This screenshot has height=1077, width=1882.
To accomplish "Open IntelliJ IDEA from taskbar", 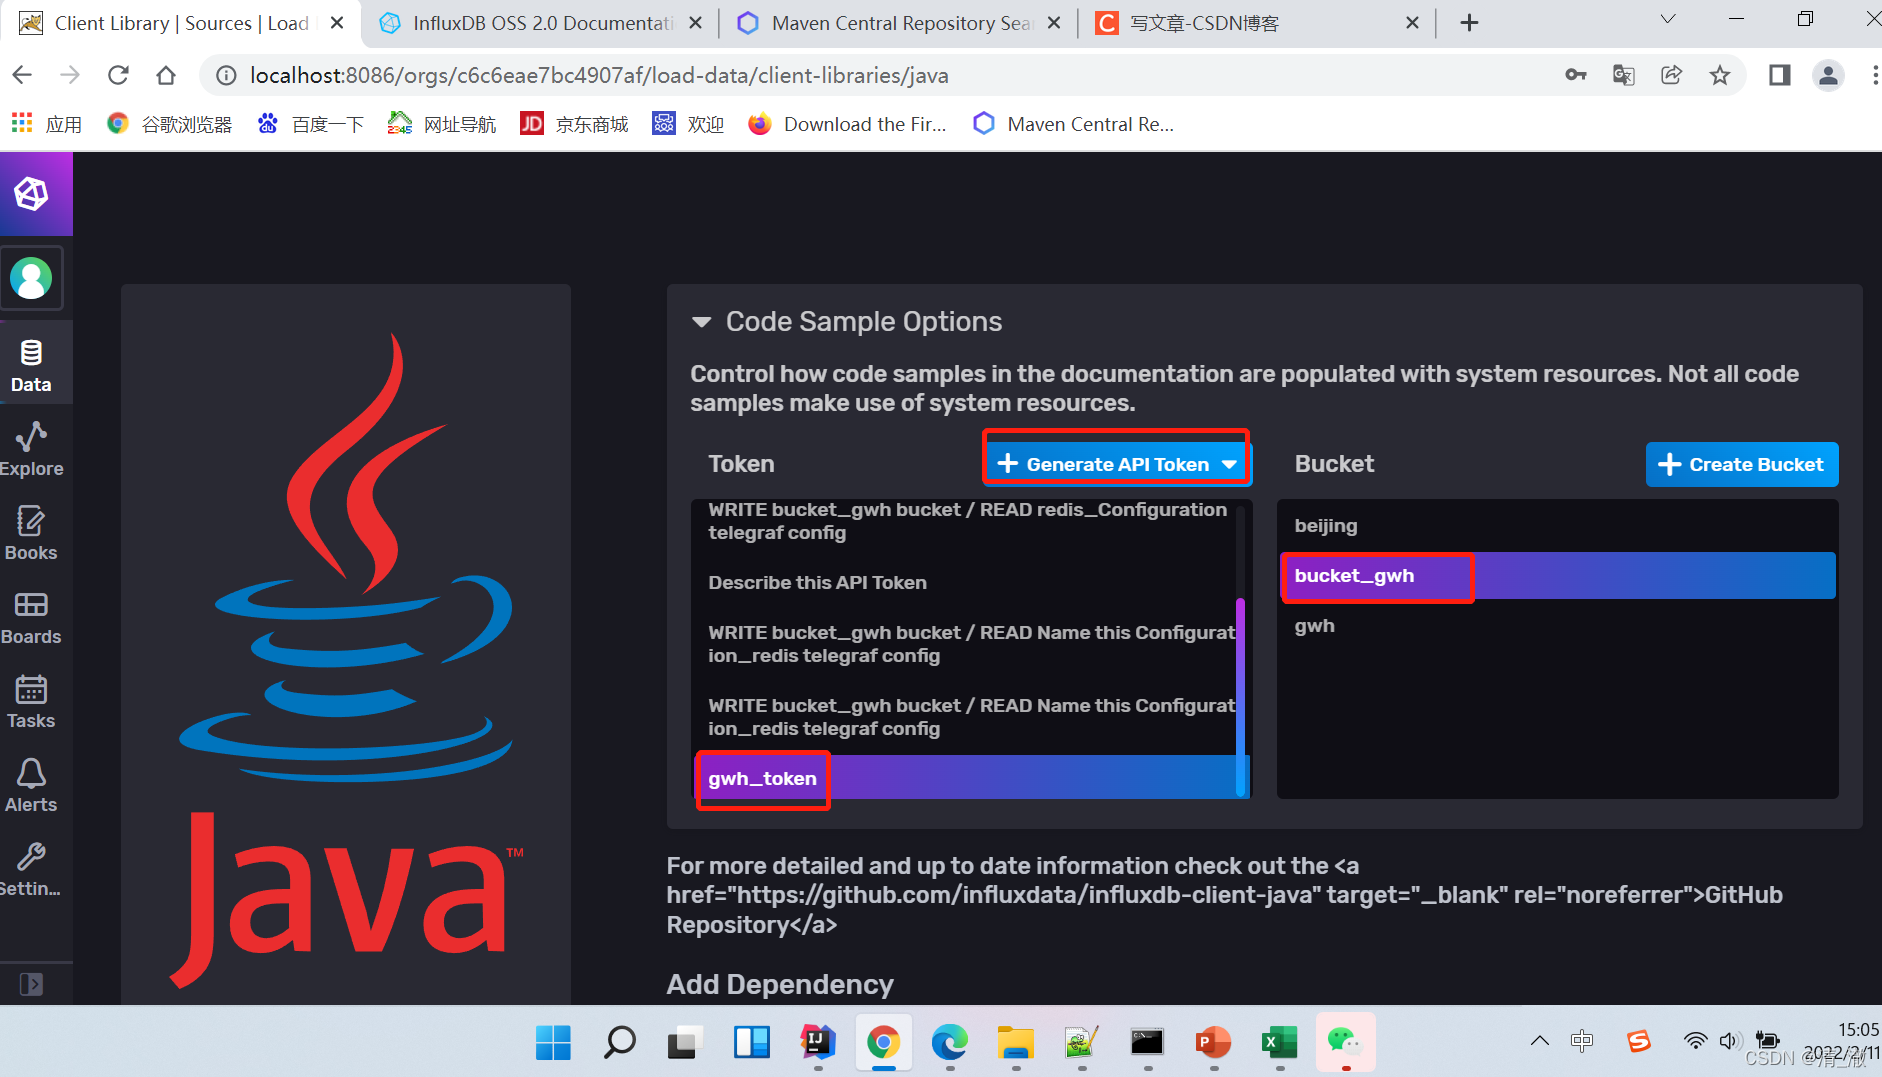I will [x=817, y=1042].
